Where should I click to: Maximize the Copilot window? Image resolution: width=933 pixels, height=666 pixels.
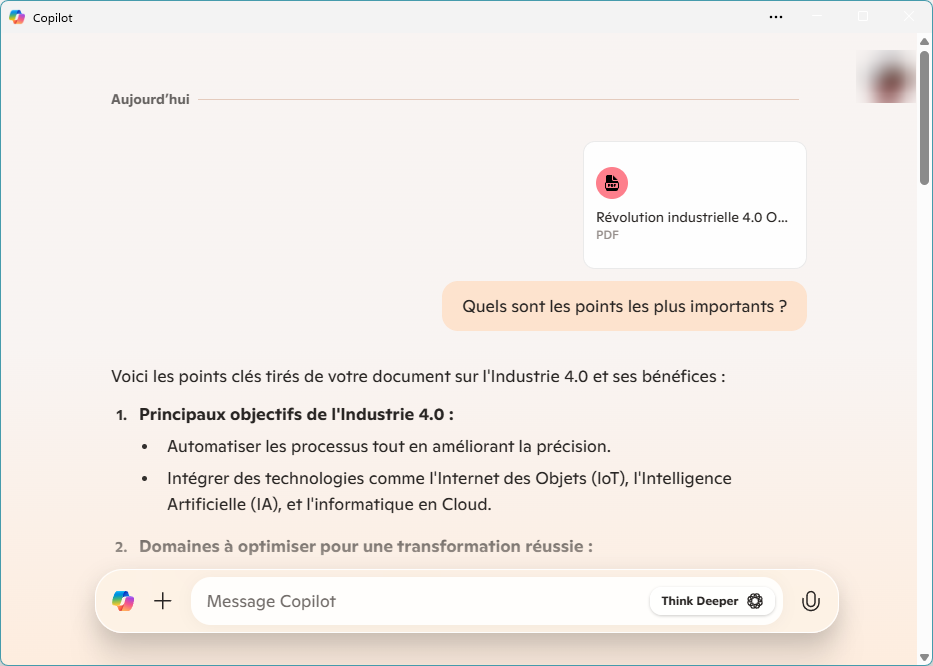tap(863, 17)
